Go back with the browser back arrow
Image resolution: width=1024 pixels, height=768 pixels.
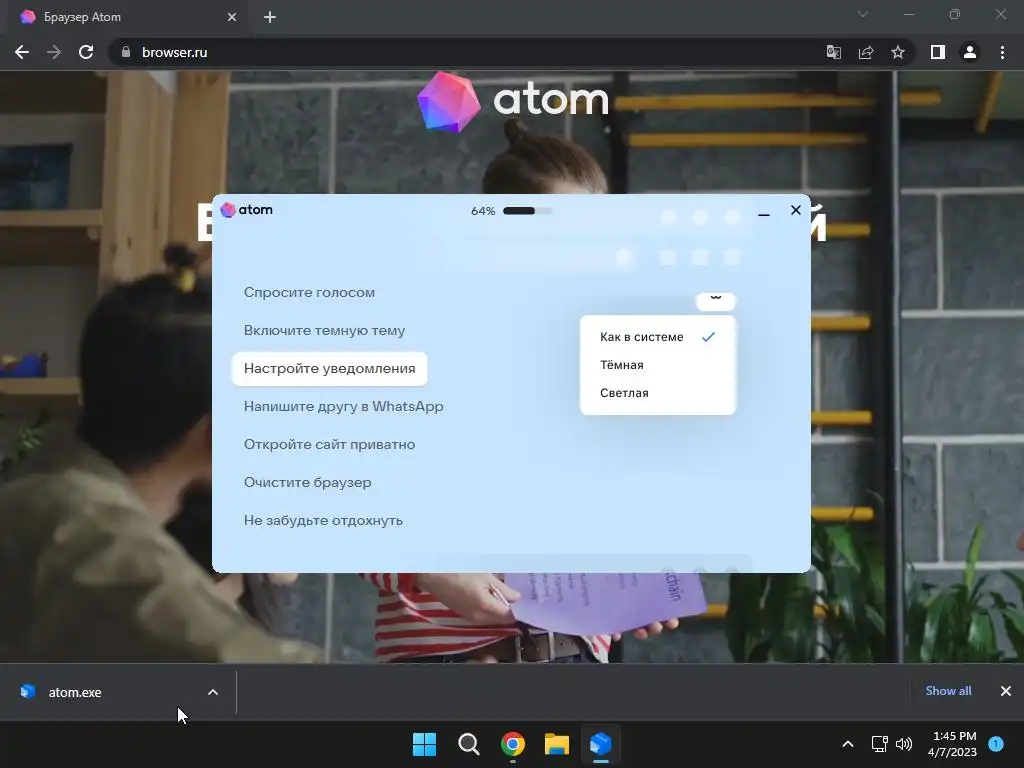(22, 52)
